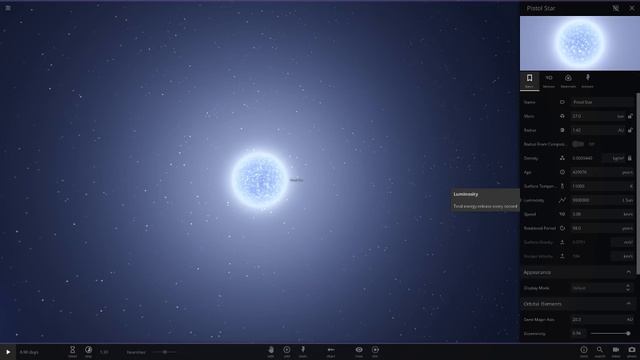Screen dimensions: 640x360
Task: Switch to the first bookmark tab
Action: tap(529, 81)
